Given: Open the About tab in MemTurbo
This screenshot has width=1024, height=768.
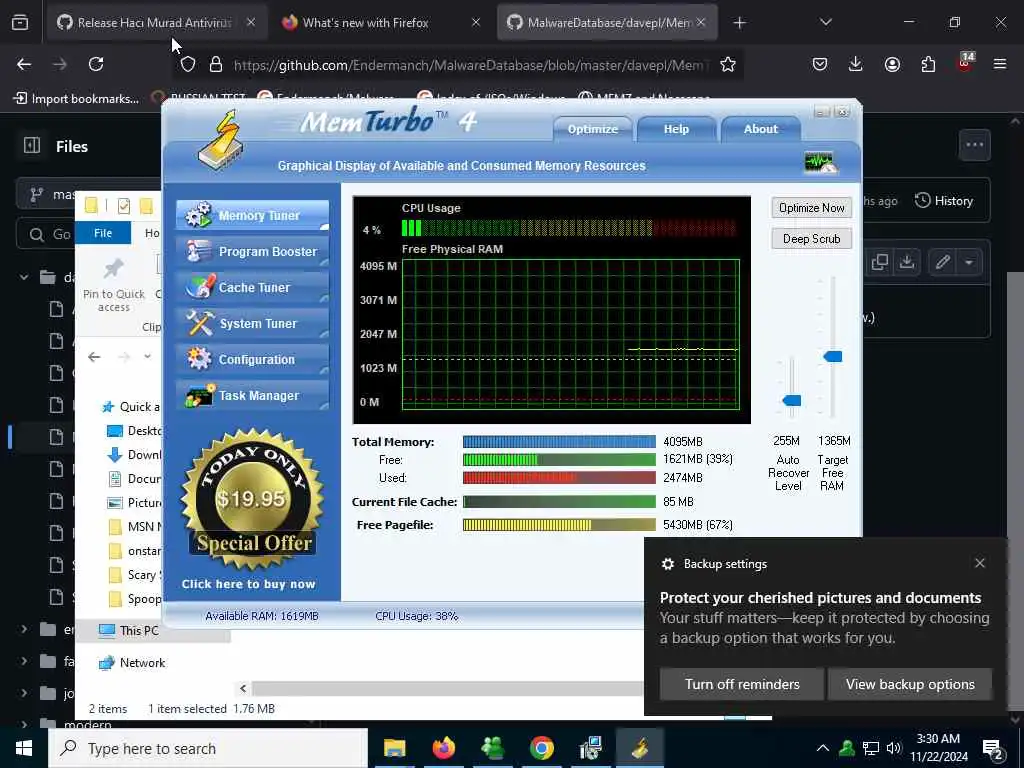Looking at the screenshot, I should tap(760, 129).
